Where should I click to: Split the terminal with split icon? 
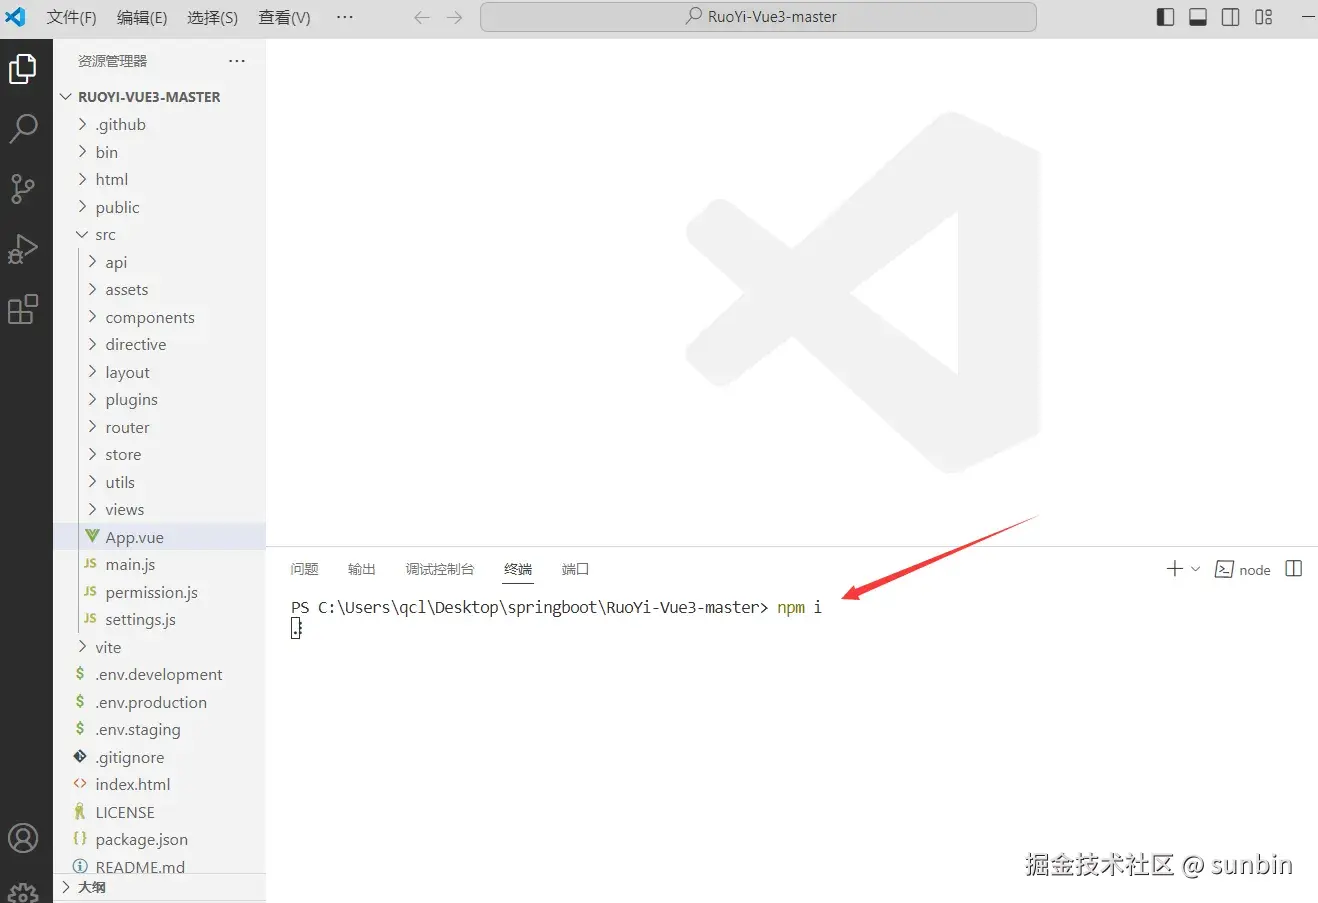coord(1293,569)
